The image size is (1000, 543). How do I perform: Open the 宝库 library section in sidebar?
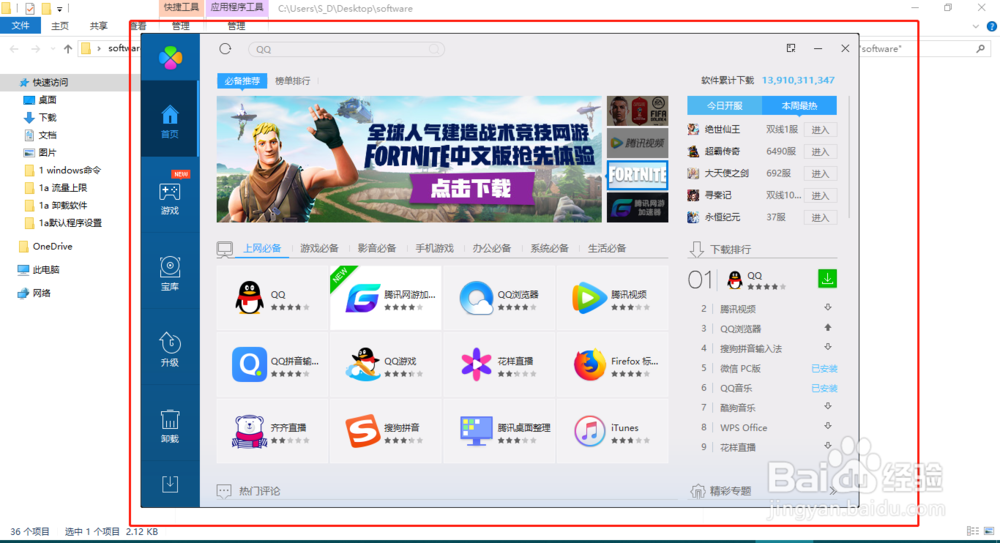170,274
